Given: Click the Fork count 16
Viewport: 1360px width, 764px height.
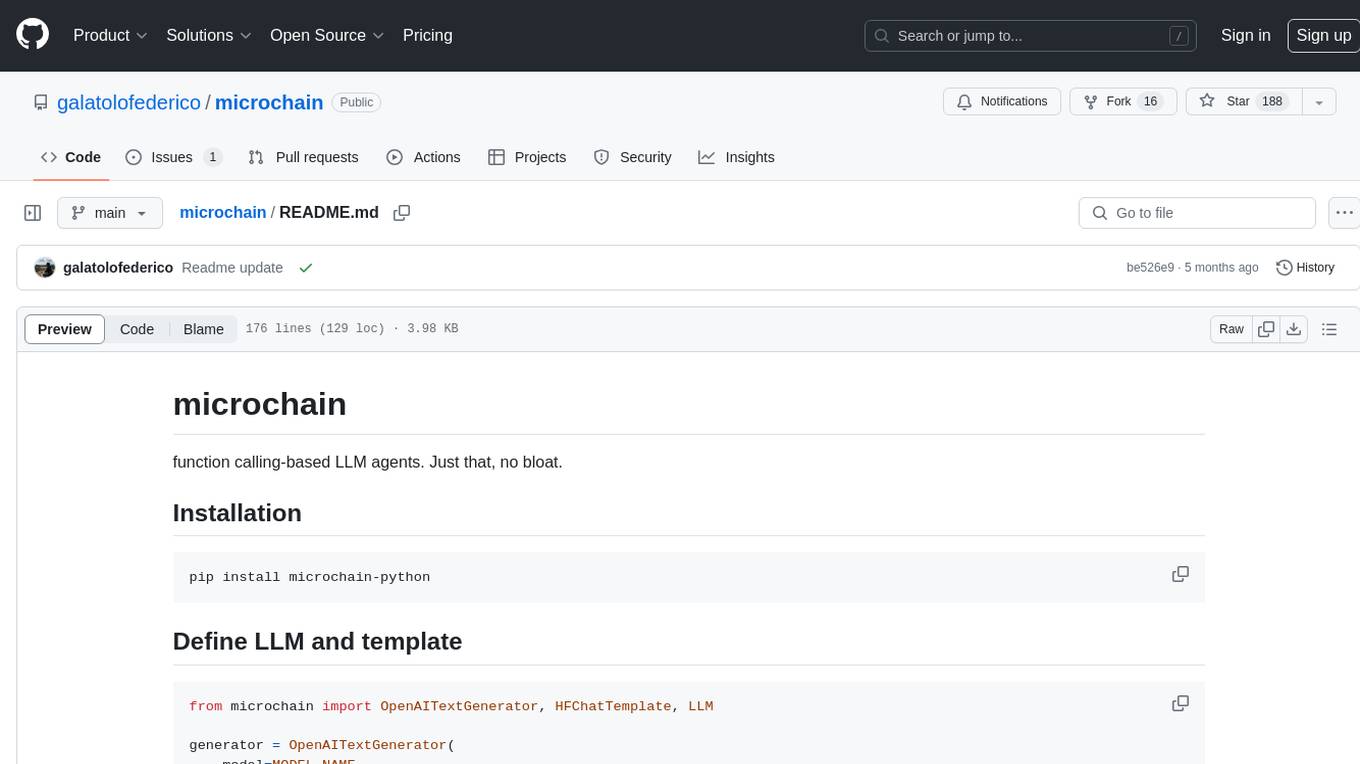Looking at the screenshot, I should 1150,101.
